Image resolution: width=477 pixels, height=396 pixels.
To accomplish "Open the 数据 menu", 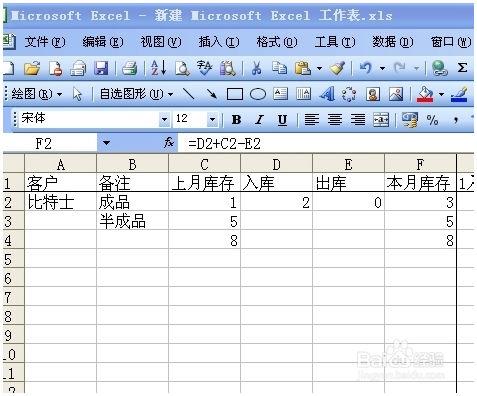I will [393, 42].
